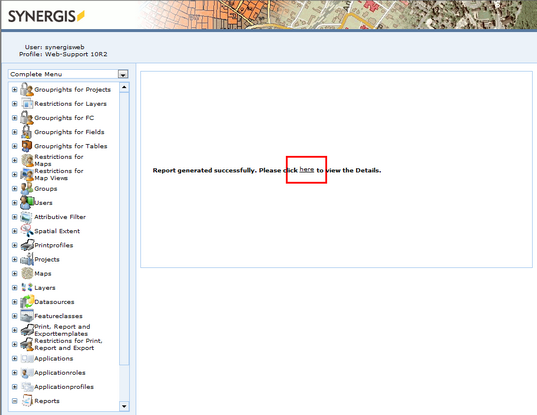Click the Attributive Filter icon
This screenshot has height=415, width=537.
(x=27, y=217)
